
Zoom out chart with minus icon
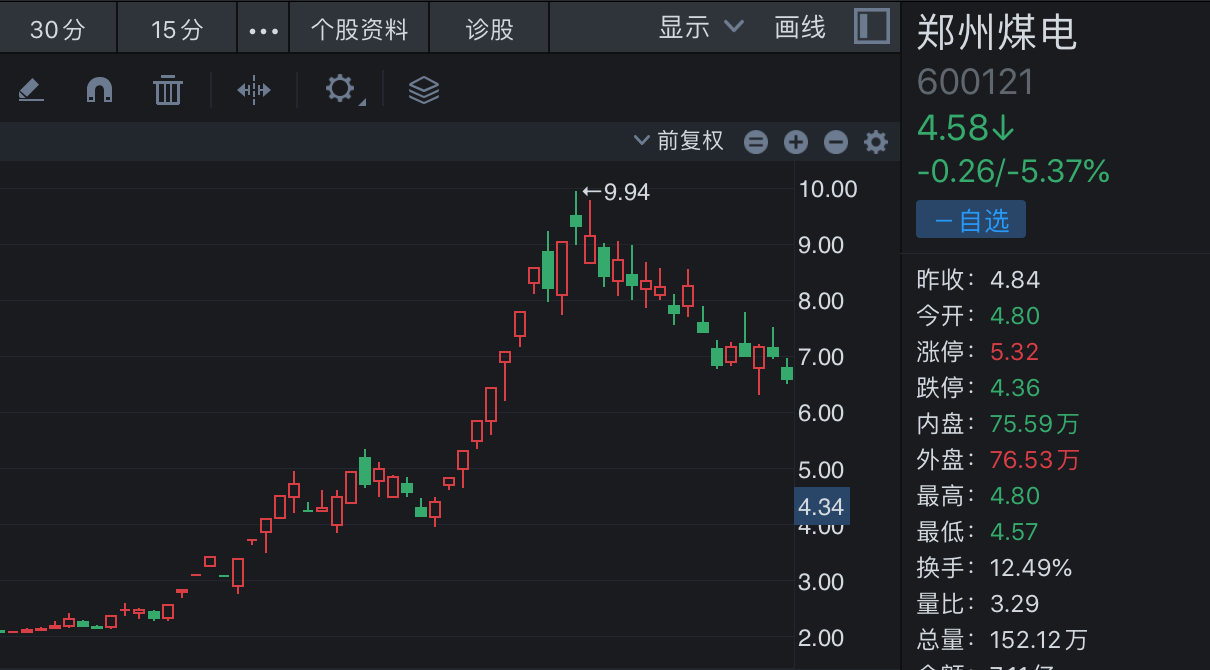point(836,143)
